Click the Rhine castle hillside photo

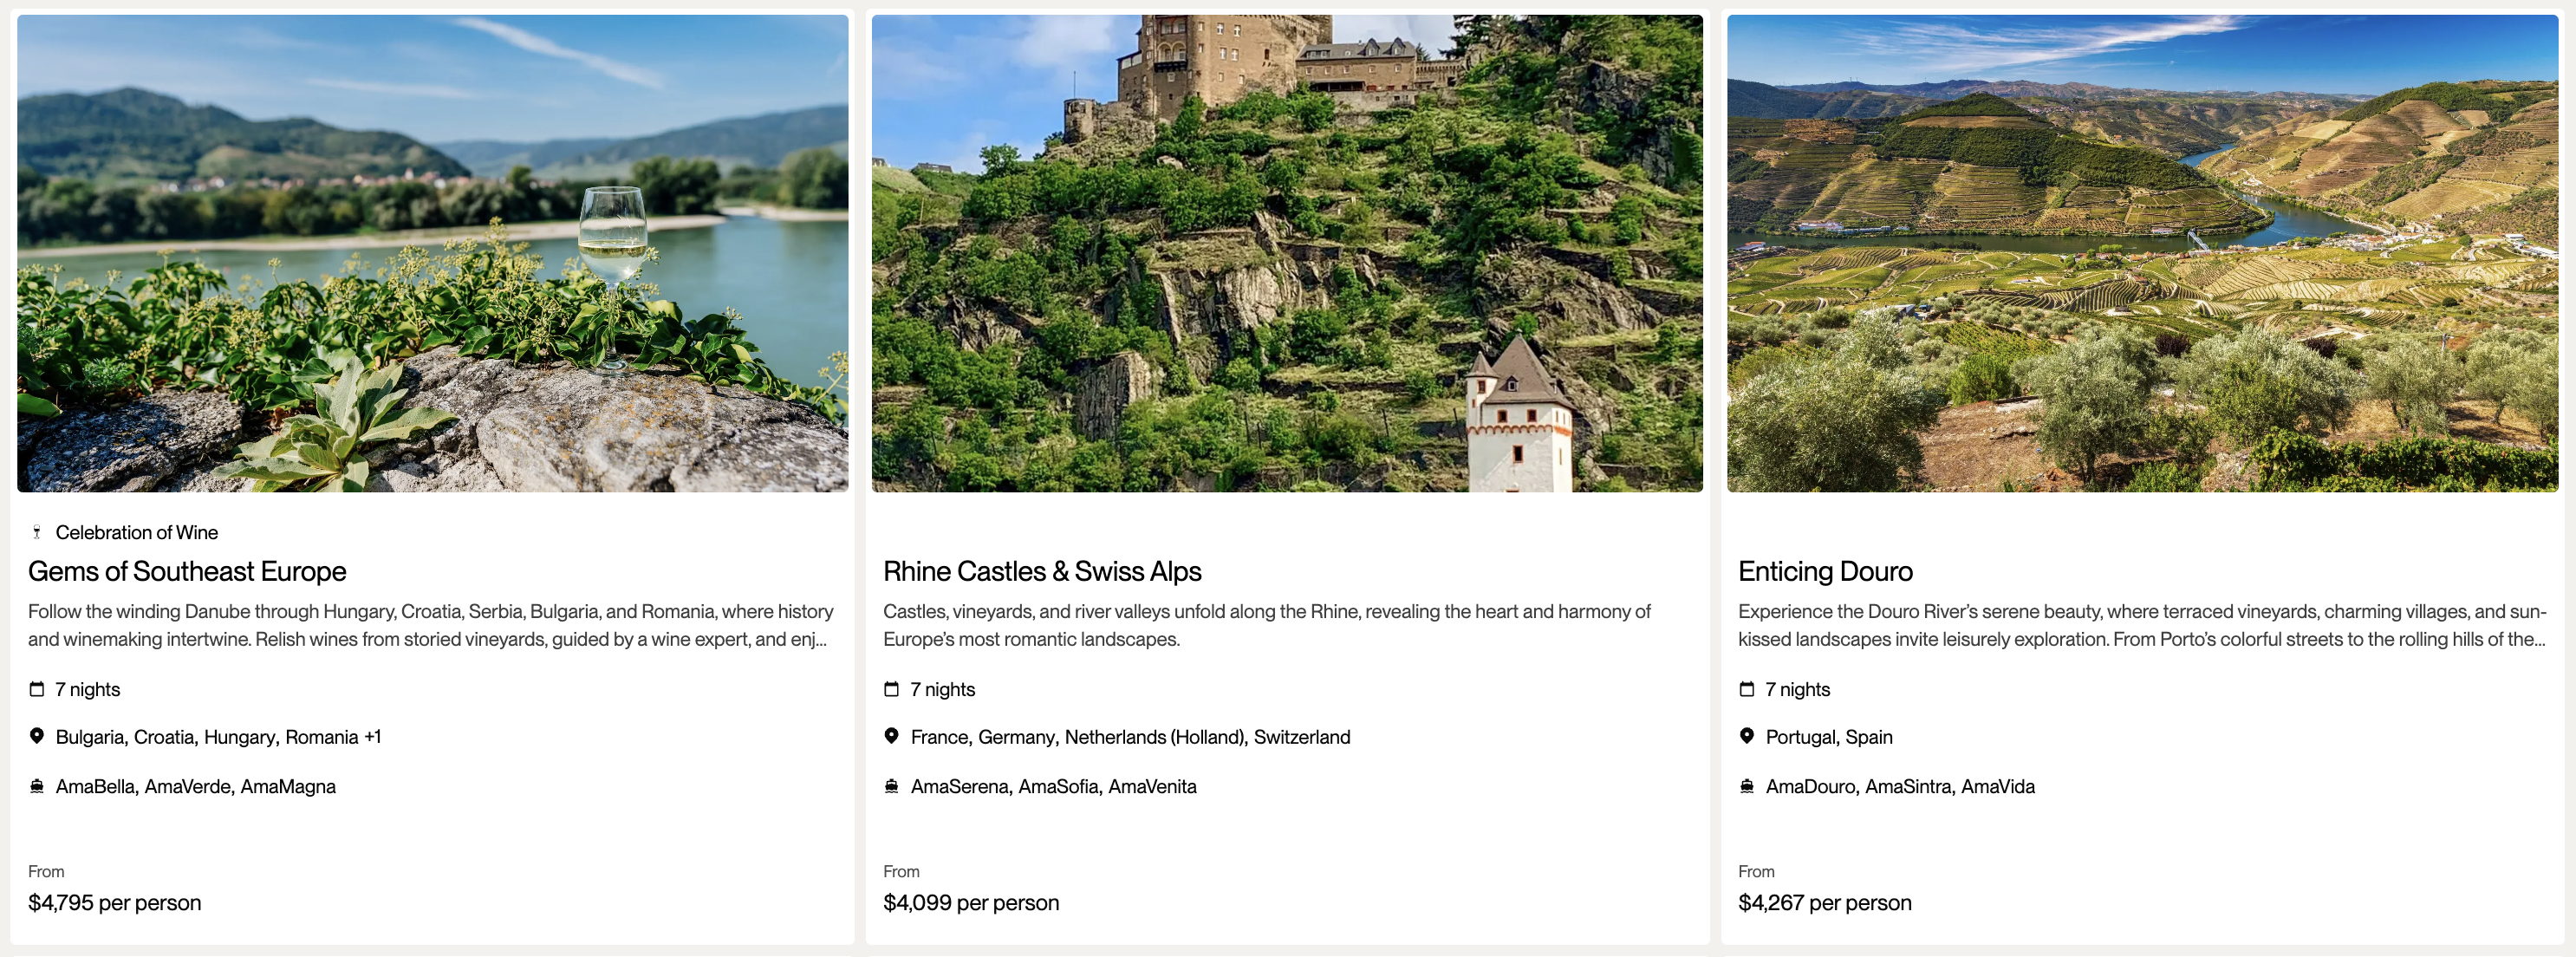click(x=1286, y=253)
